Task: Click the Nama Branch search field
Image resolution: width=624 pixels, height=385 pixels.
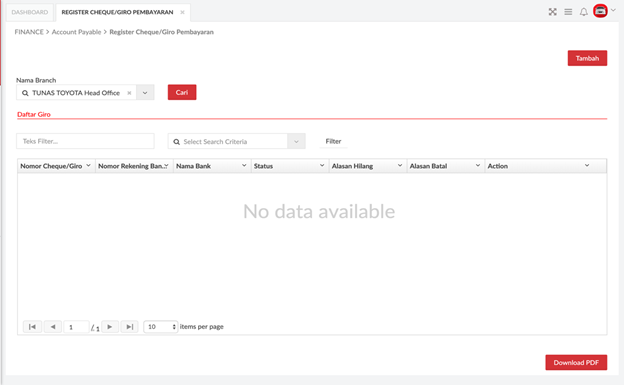Action: pyautogui.click(x=76, y=93)
